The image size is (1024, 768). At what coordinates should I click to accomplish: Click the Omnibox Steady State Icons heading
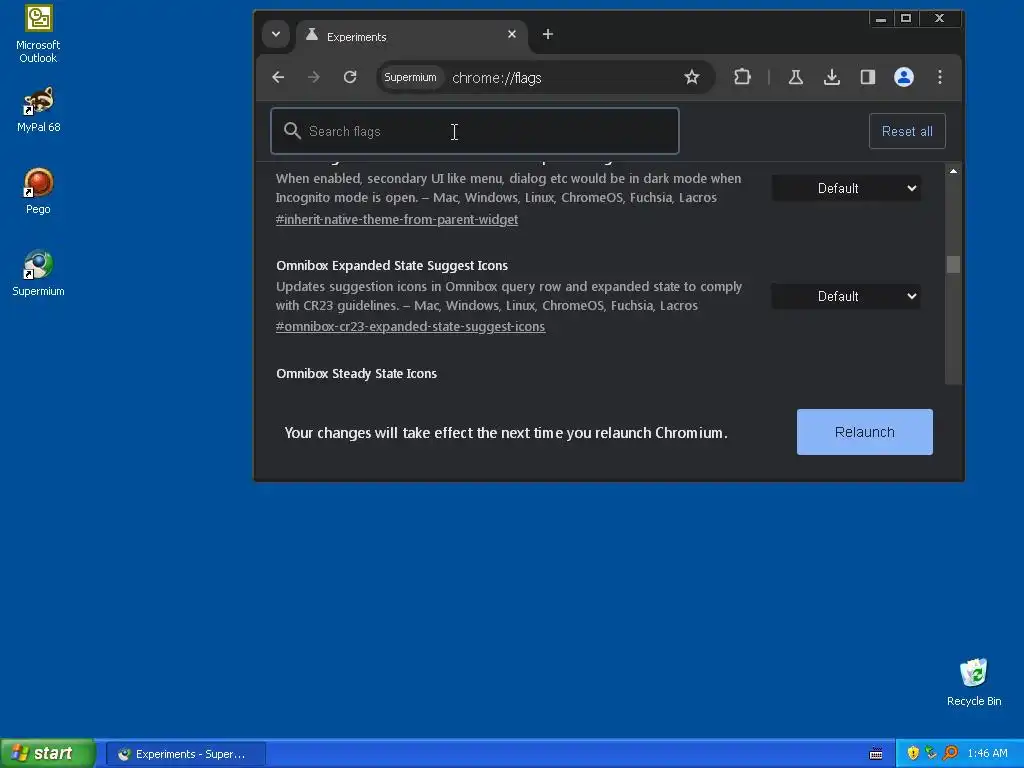357,374
